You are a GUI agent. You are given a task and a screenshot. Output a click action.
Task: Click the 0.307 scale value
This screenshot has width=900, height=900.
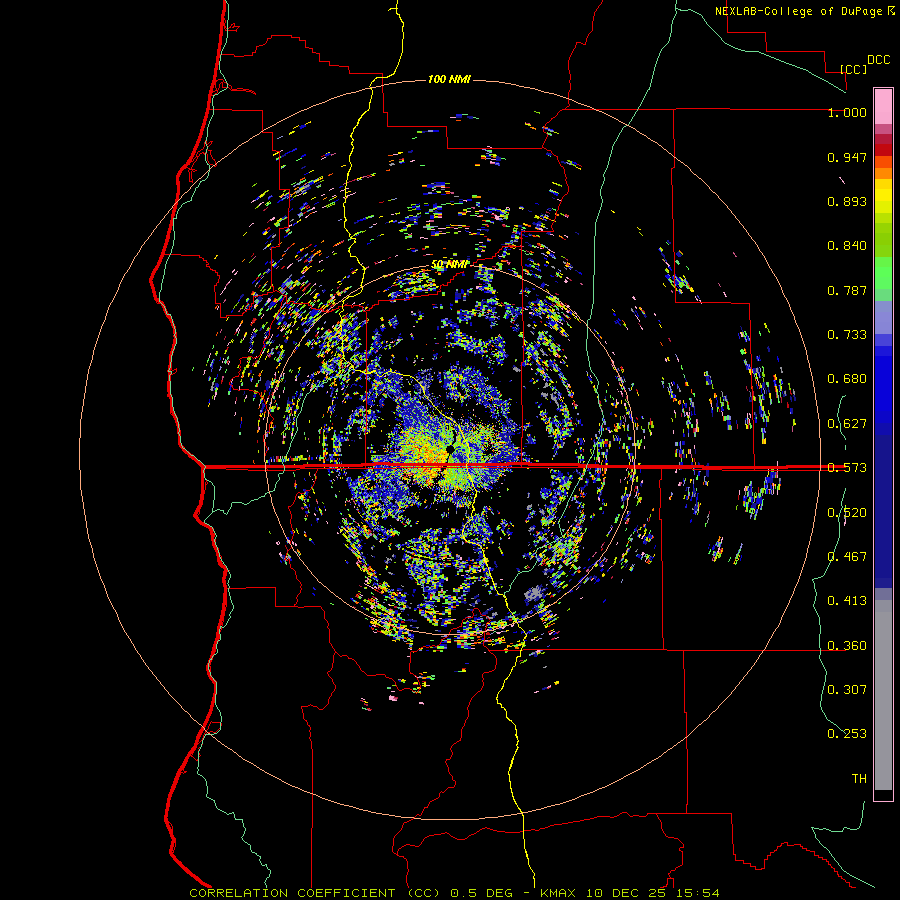[847, 690]
